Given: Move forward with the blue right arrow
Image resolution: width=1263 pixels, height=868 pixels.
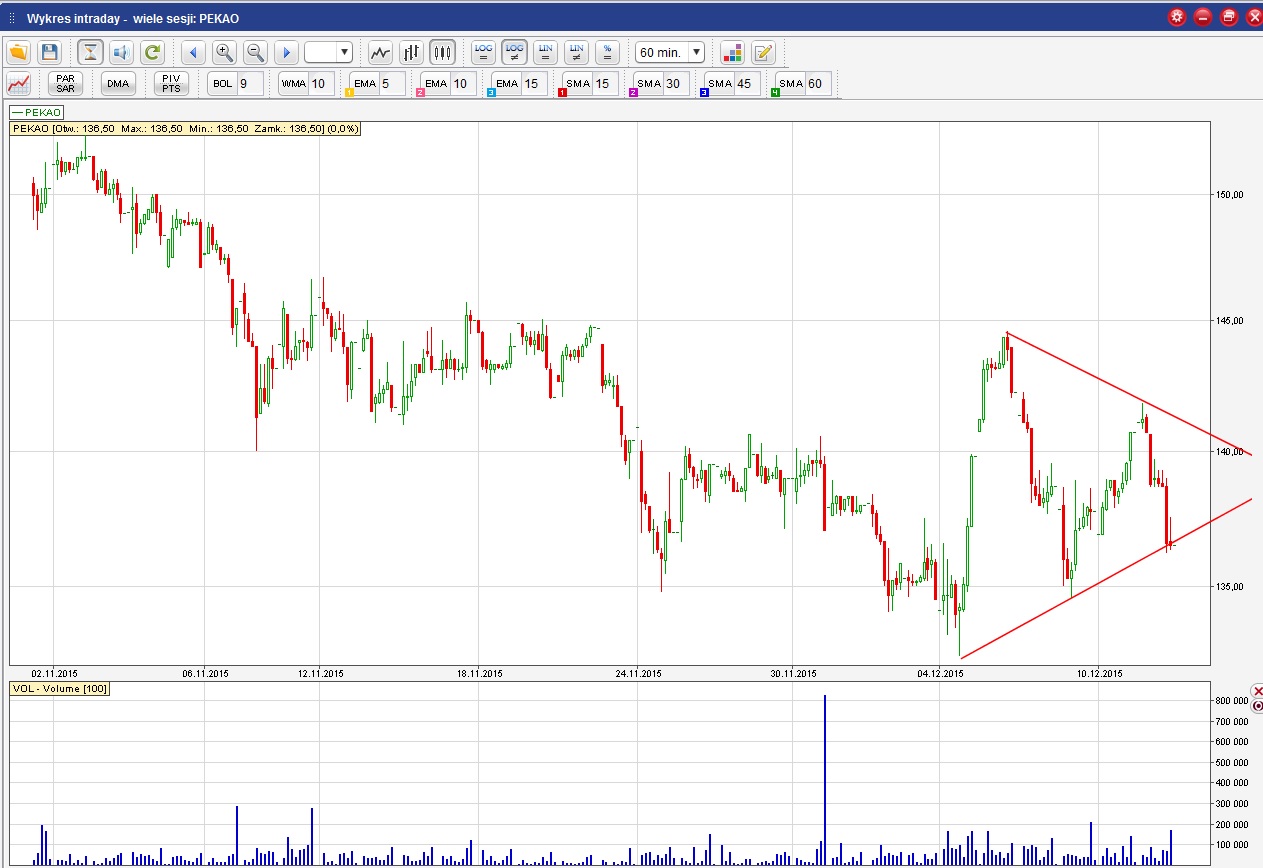Looking at the screenshot, I should pyautogui.click(x=286, y=52).
